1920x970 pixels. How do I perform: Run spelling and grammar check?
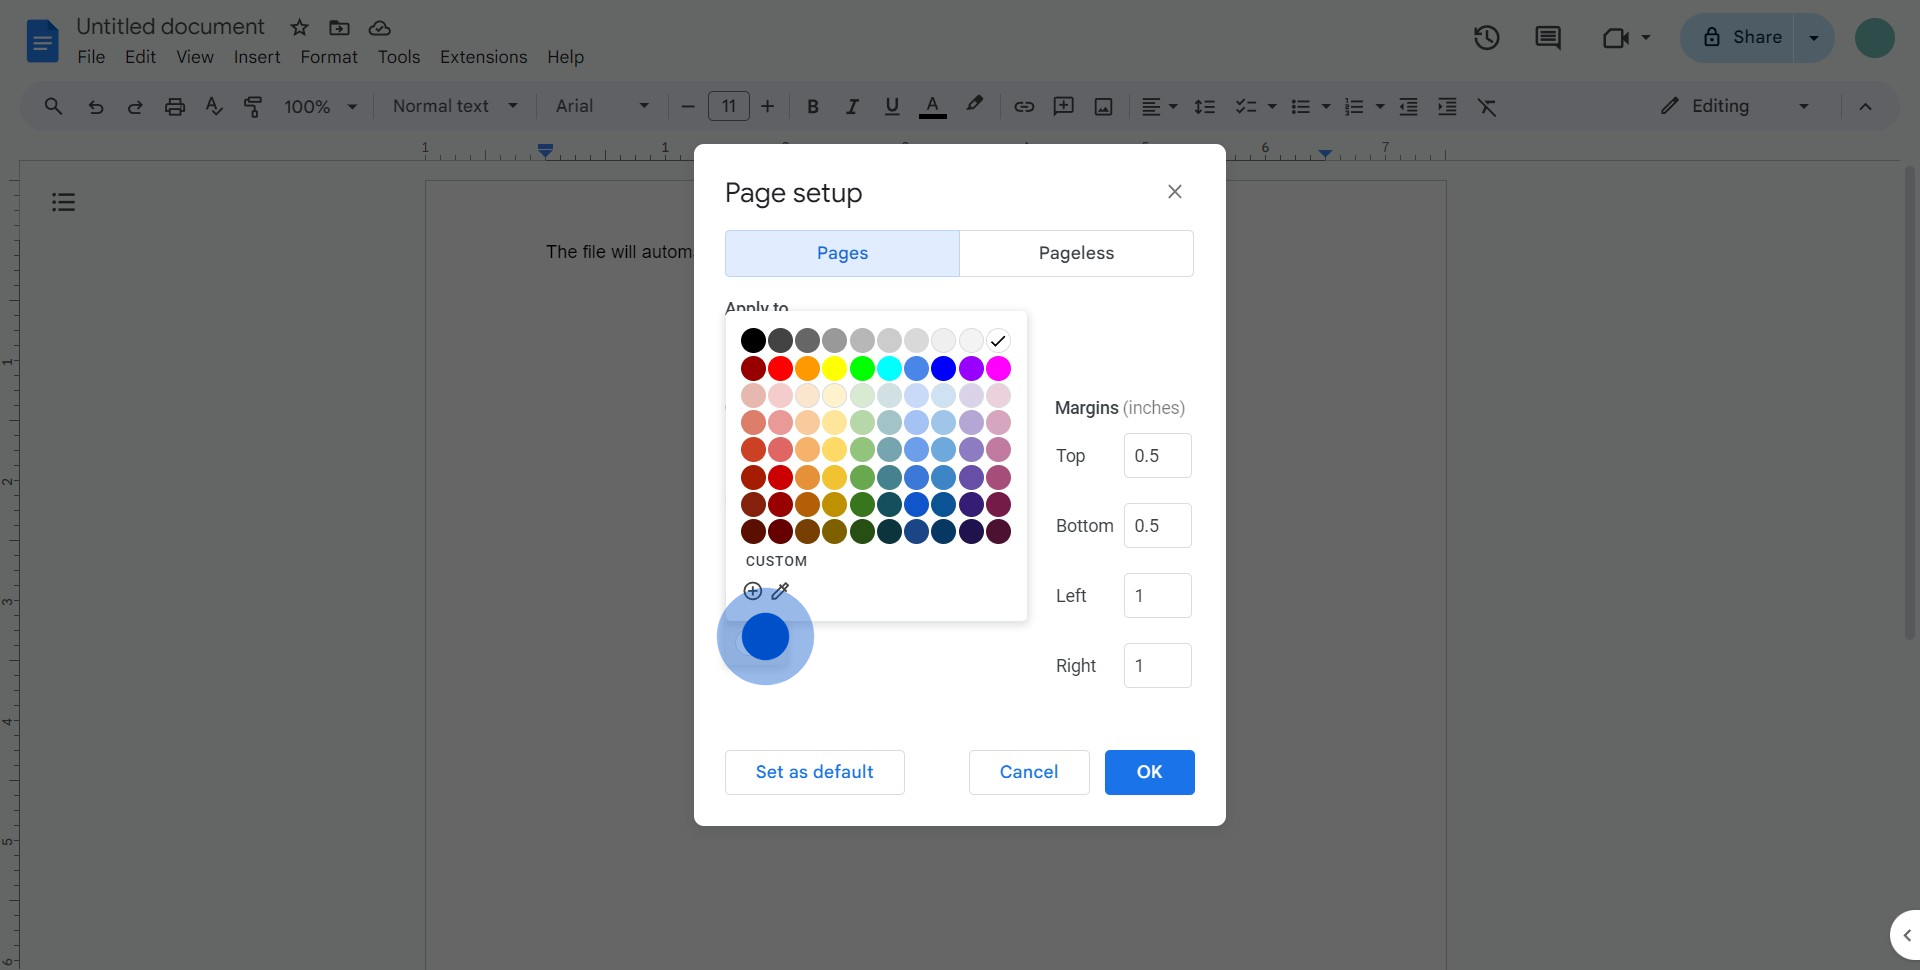click(214, 106)
